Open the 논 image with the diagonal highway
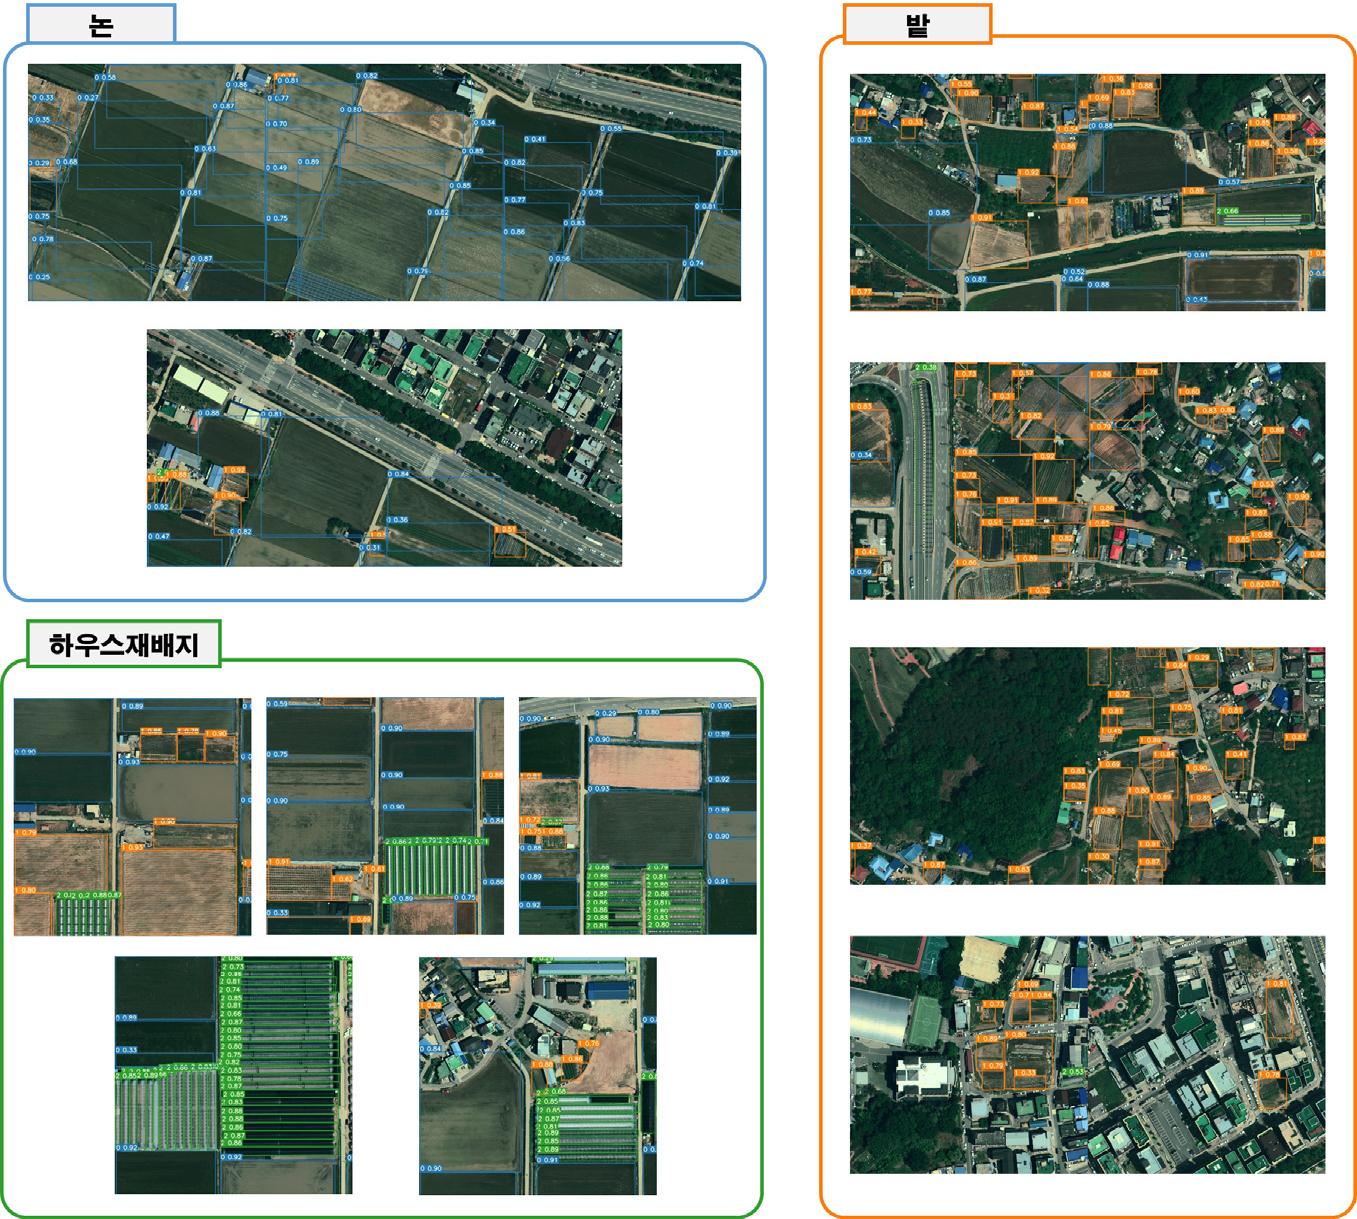The image size is (1357, 1219). (x=384, y=448)
